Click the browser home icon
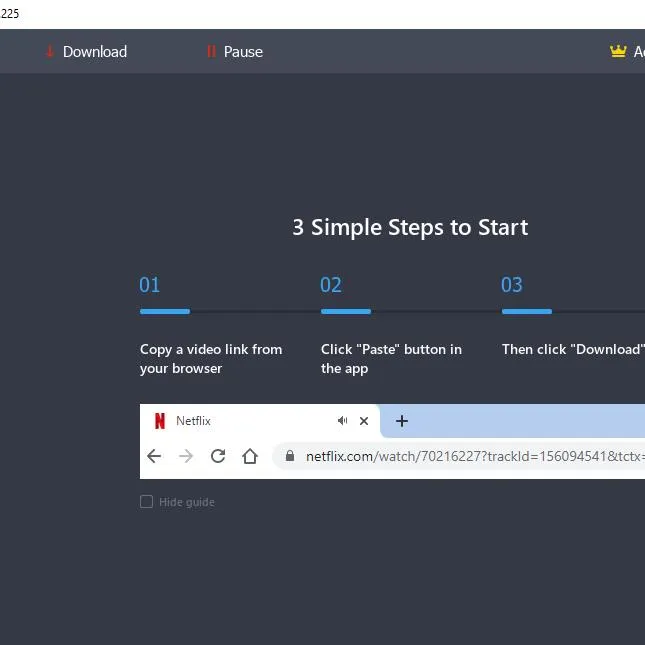Viewport: 645px width, 645px height. [250, 456]
